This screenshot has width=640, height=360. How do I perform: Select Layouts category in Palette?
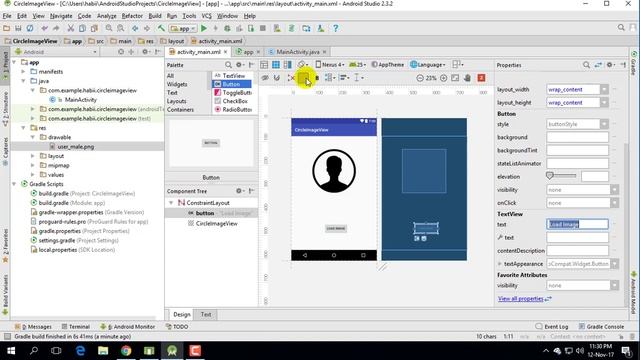pyautogui.click(x=176, y=101)
